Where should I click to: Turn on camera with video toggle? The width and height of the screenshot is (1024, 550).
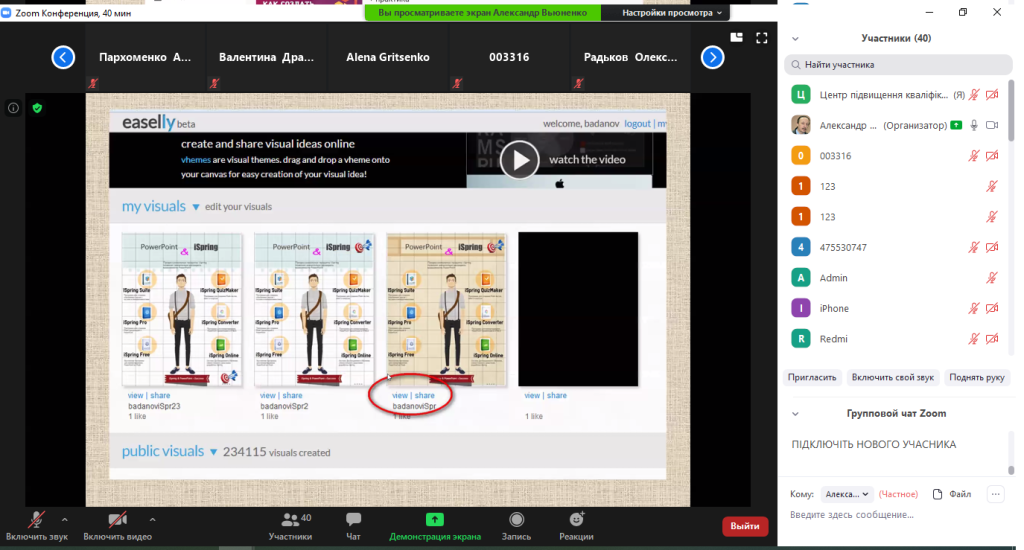tap(118, 520)
